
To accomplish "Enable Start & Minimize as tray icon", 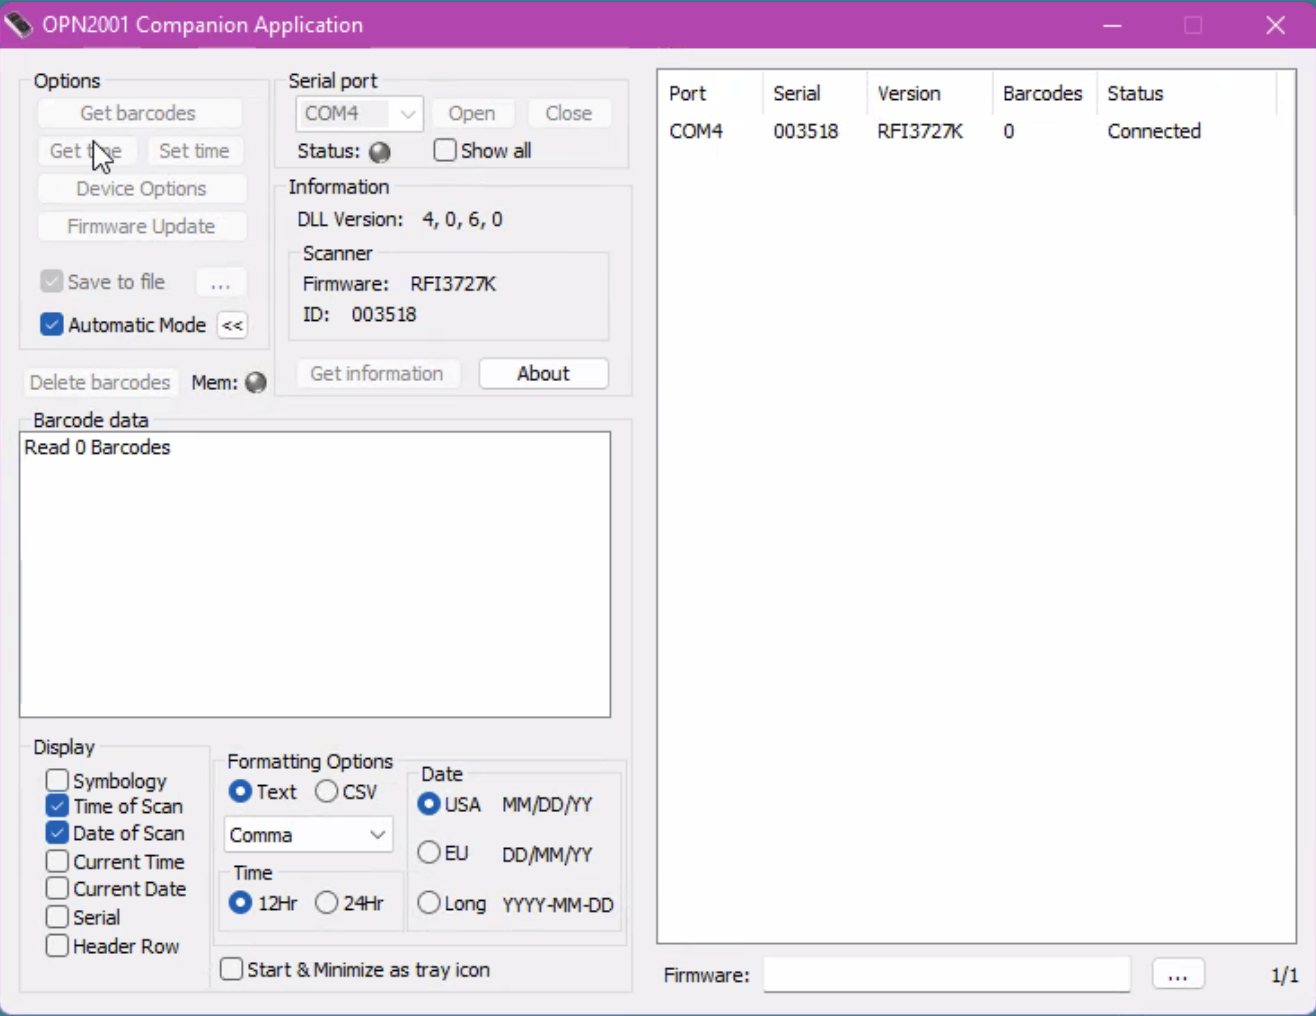I will pyautogui.click(x=230, y=969).
